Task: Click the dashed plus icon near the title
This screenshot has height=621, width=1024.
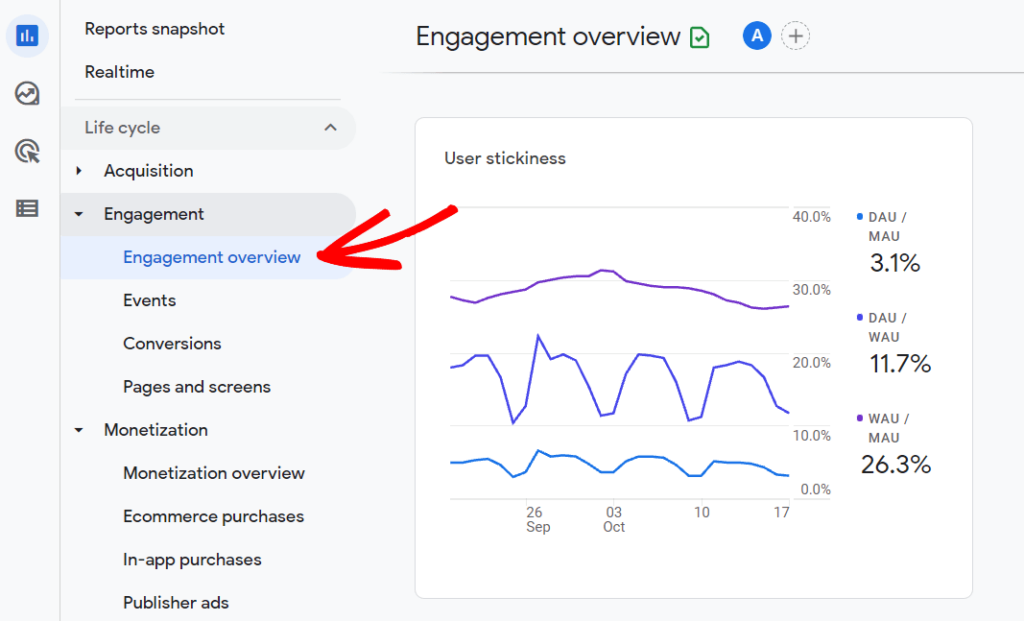Action: tap(796, 36)
